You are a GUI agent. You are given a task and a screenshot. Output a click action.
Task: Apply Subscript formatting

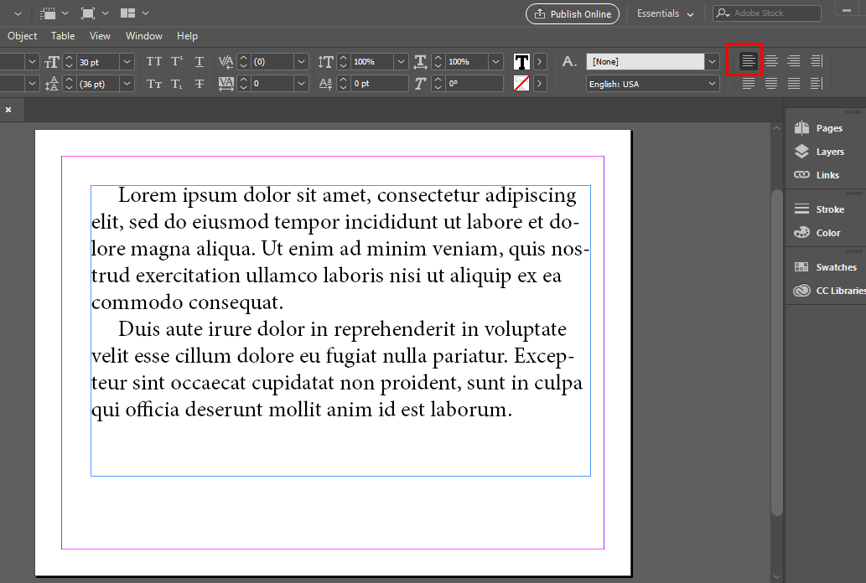point(177,84)
